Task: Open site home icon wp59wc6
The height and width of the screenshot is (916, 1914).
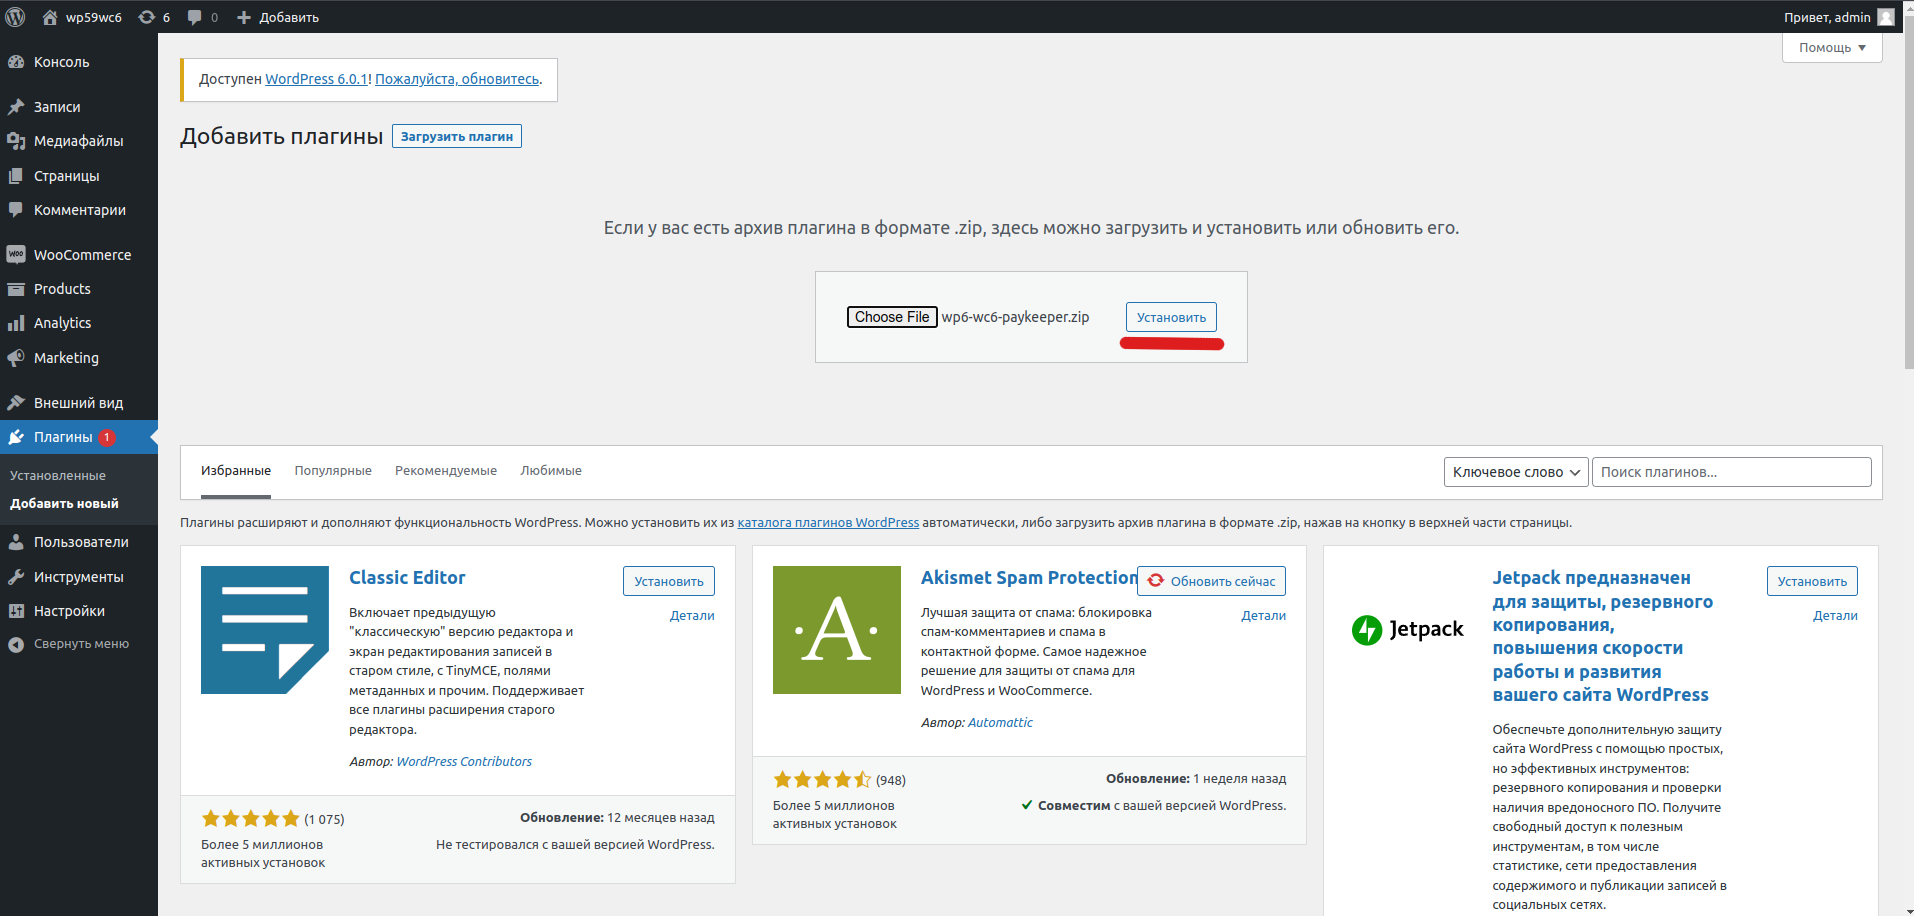Action: point(50,17)
